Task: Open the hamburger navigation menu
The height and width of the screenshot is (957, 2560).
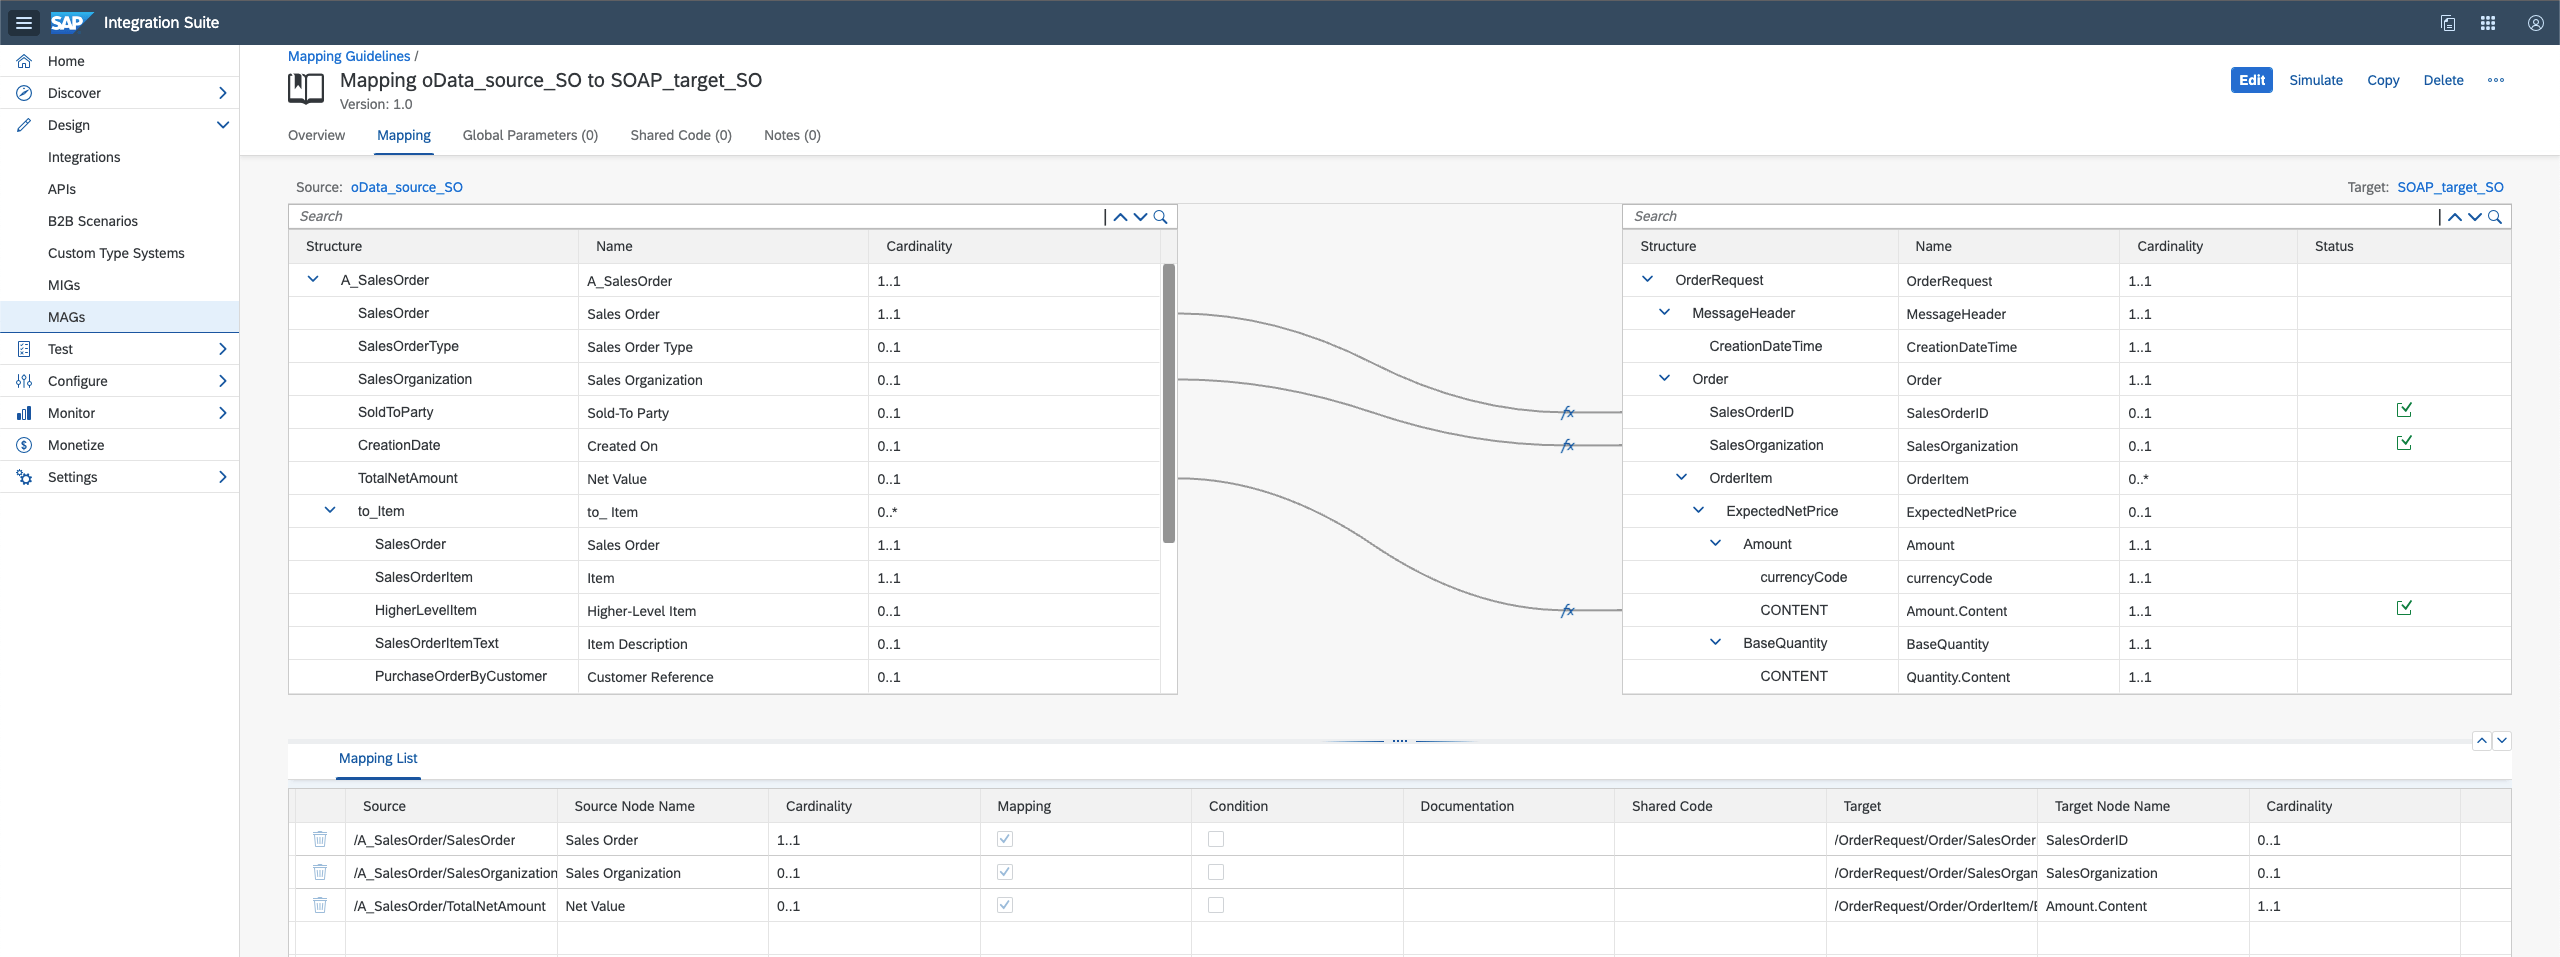Action: tap(24, 22)
